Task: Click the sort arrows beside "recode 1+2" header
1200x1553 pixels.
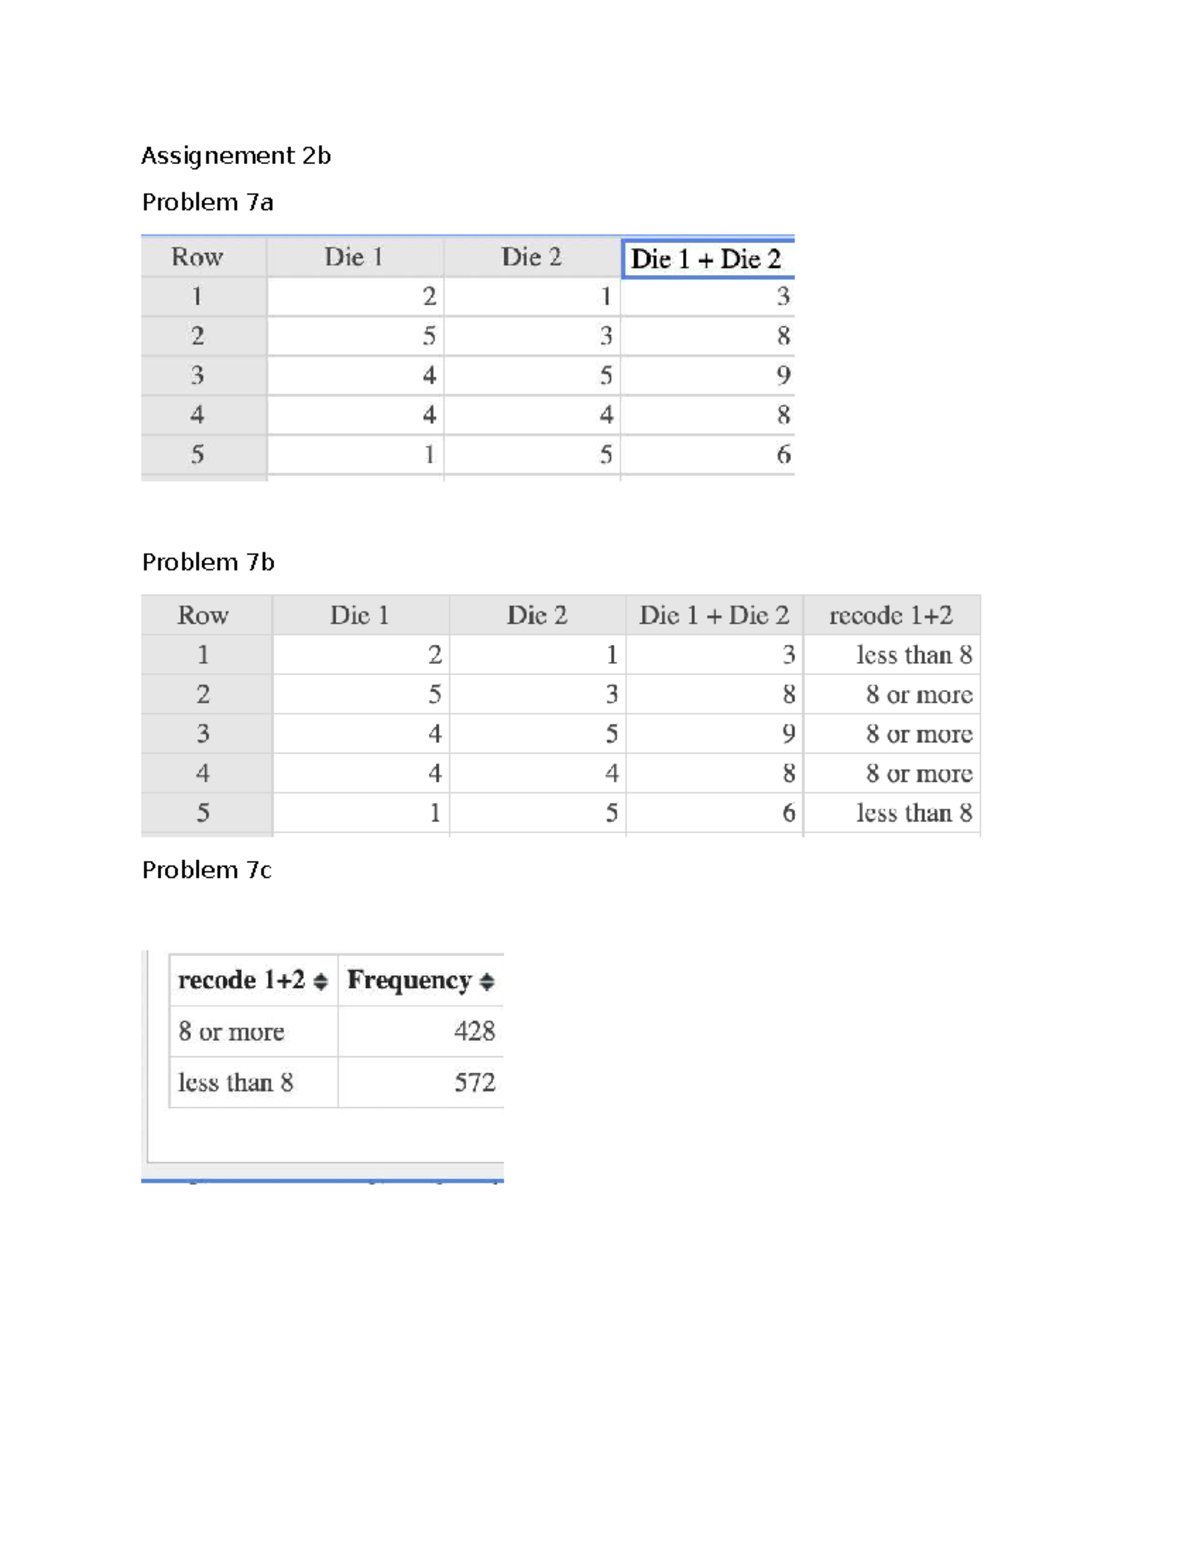Action: point(320,982)
